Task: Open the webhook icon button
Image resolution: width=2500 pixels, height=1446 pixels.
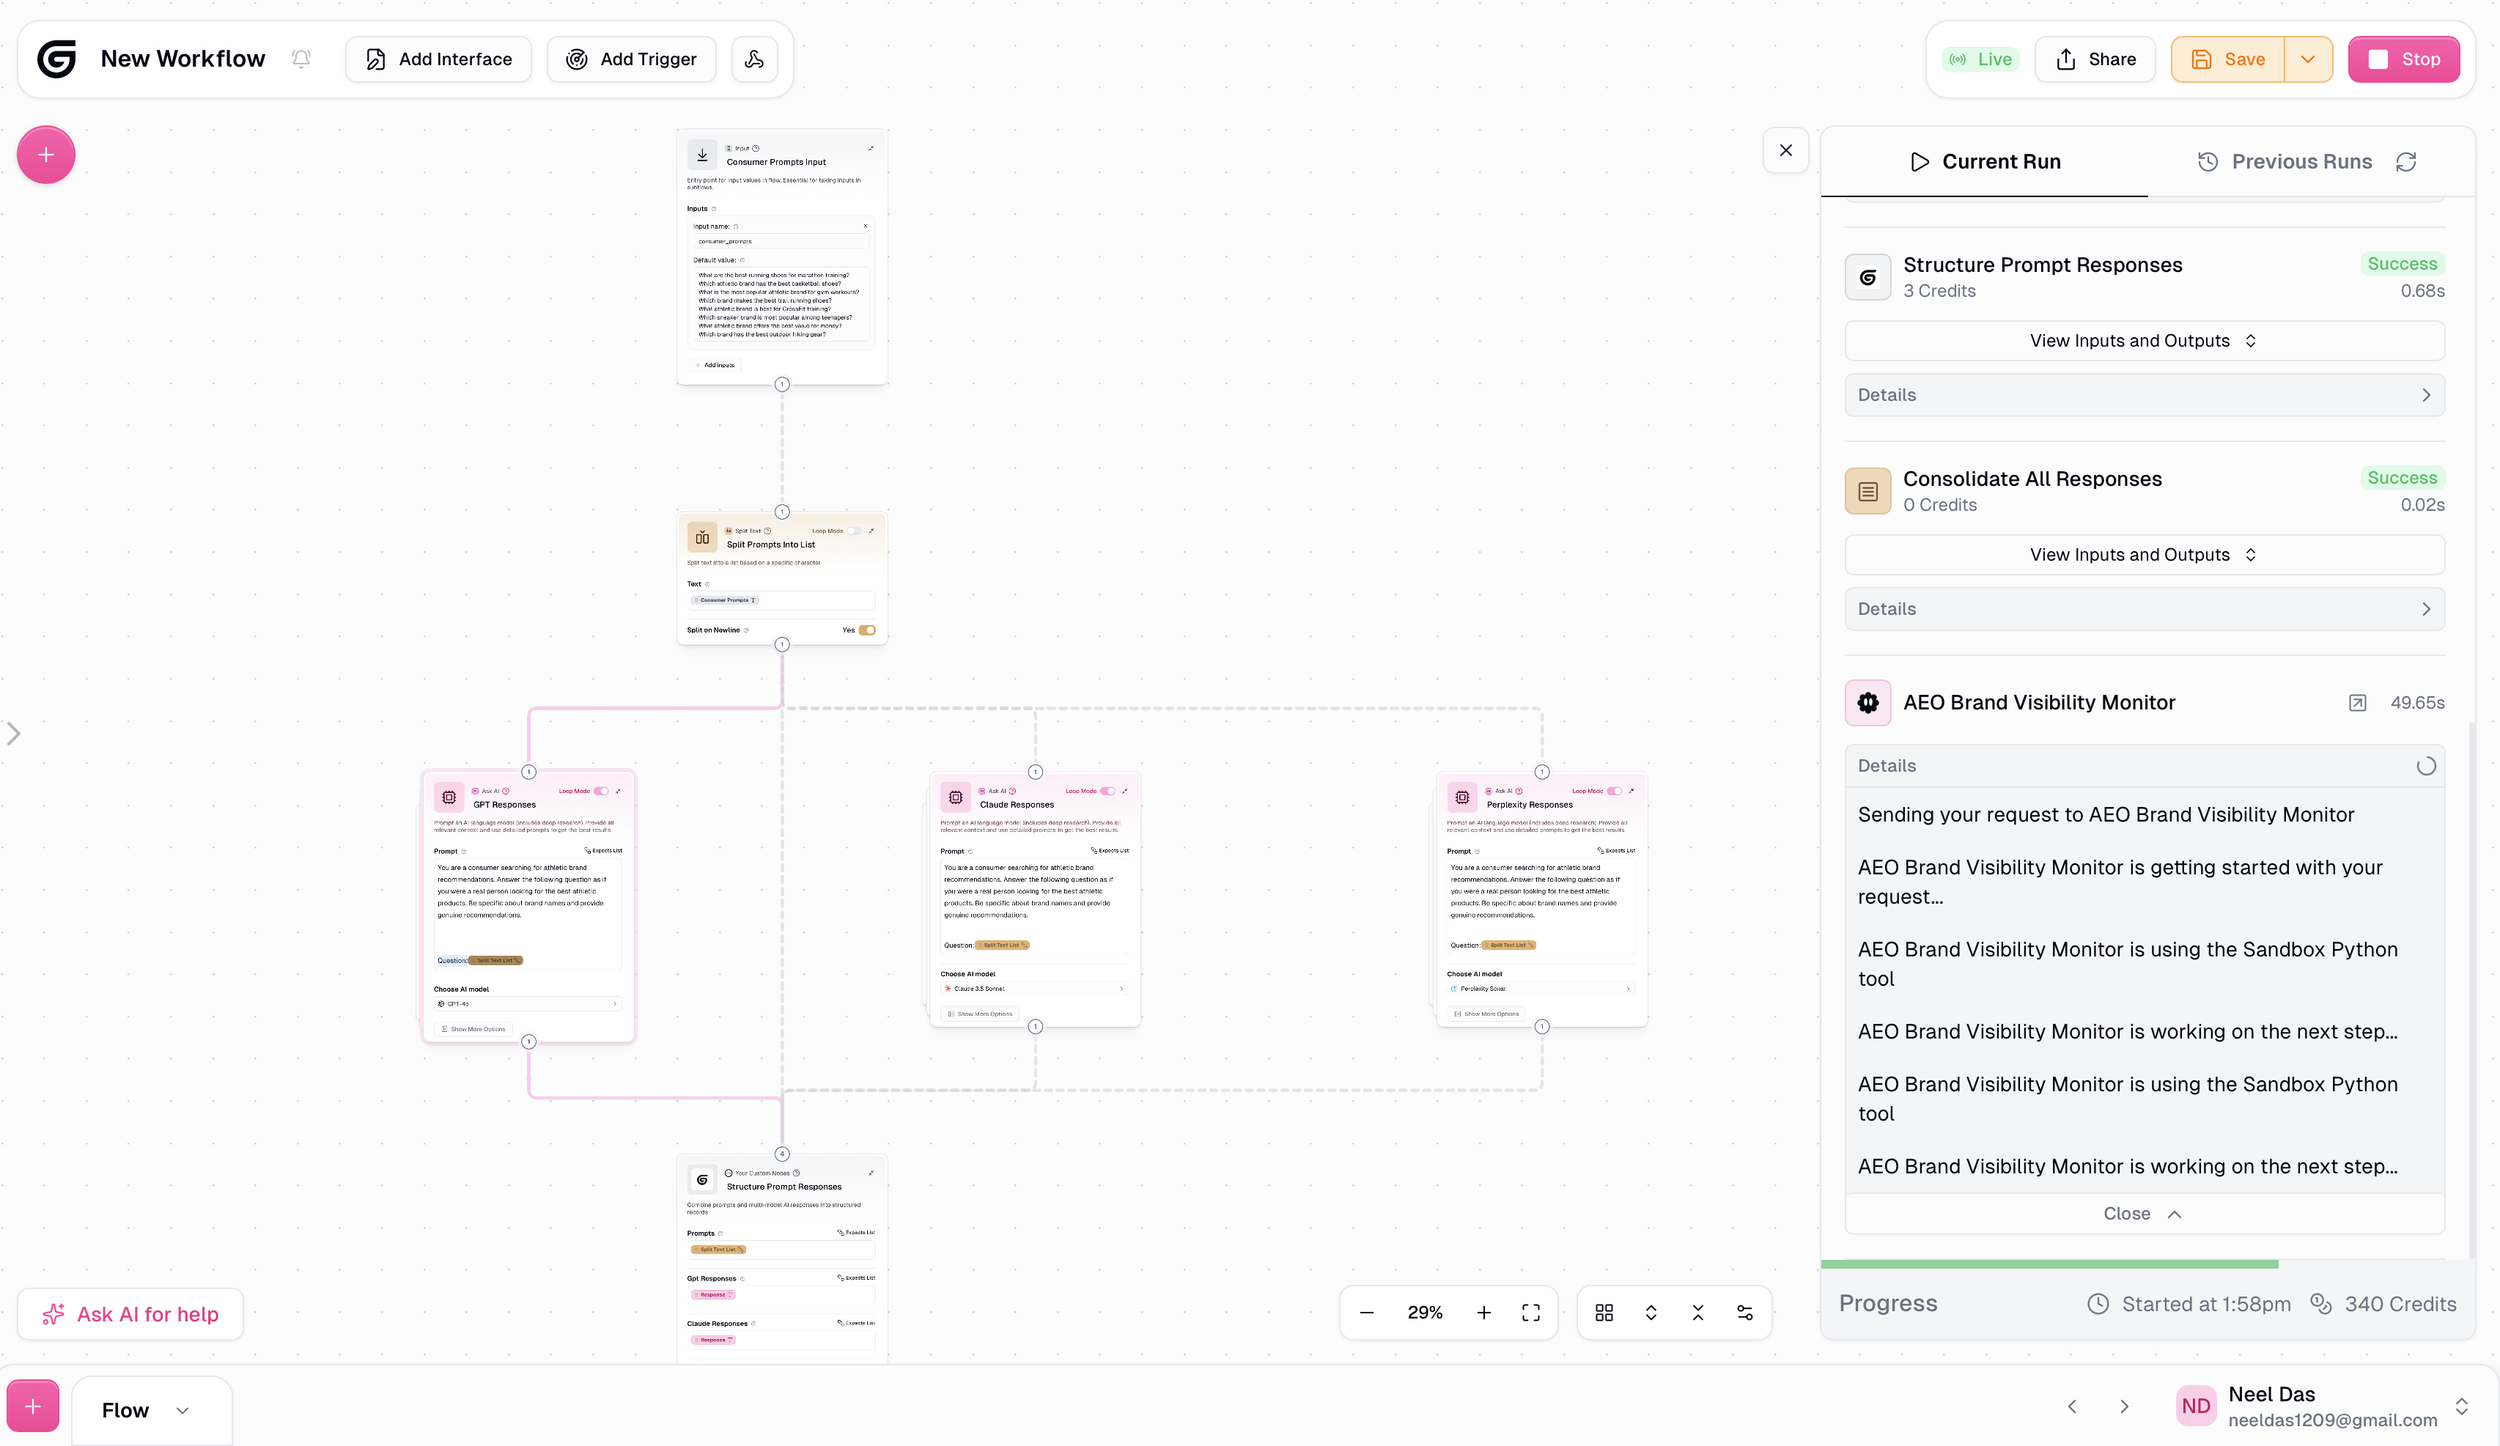Action: point(754,59)
